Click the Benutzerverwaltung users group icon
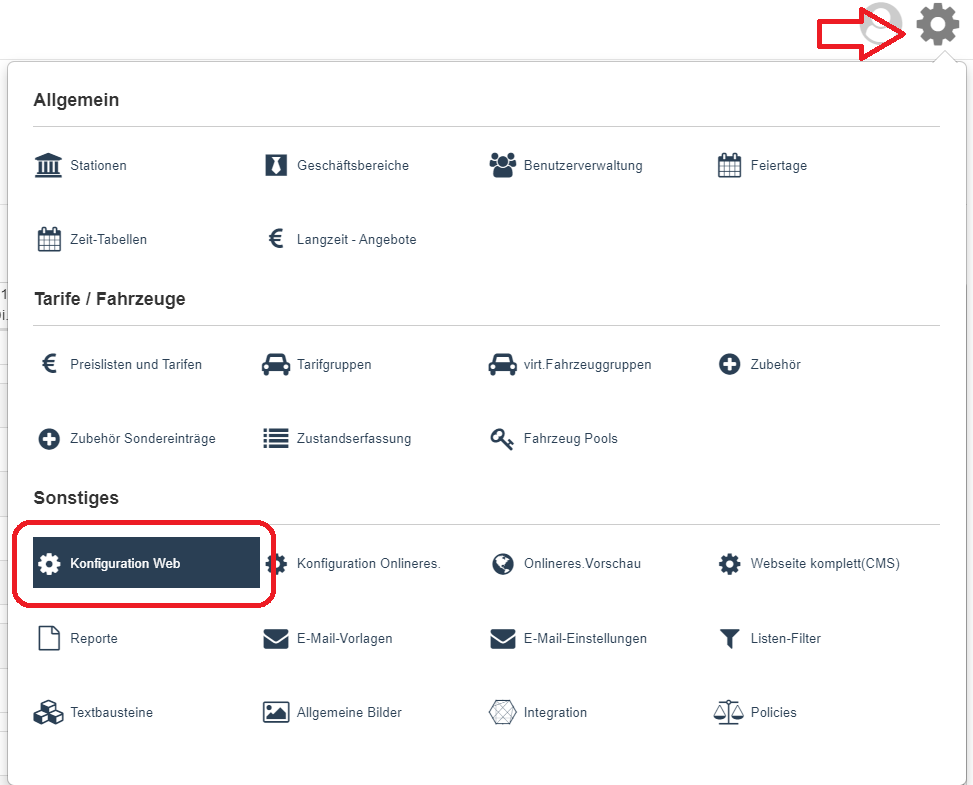Screen dimensions: 973x785 coord(503,165)
